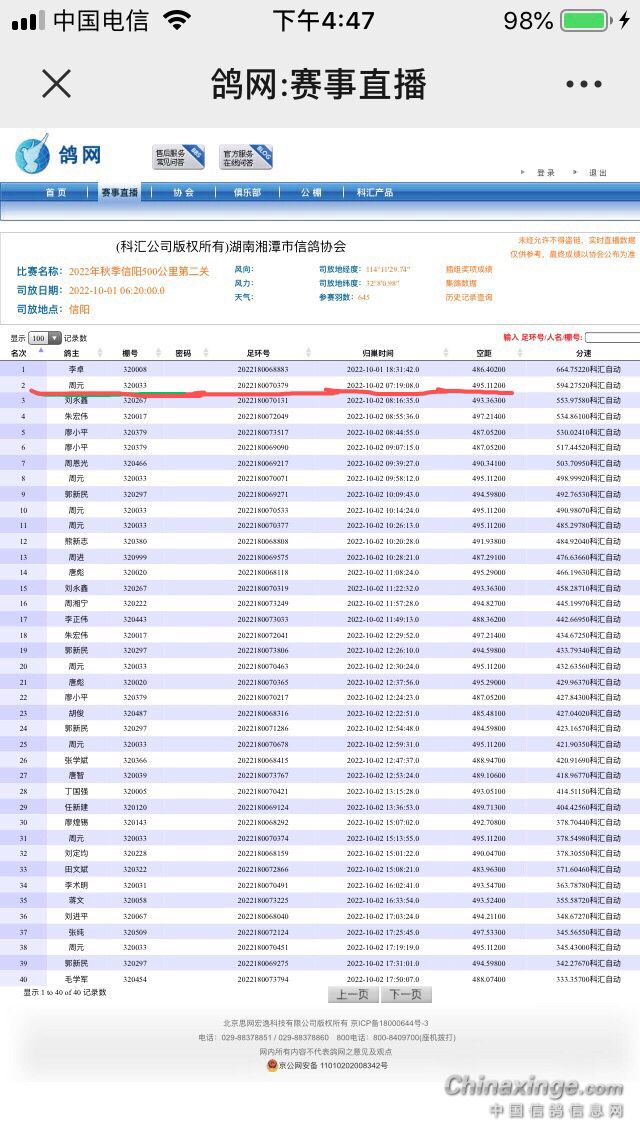Click the 鸽网 pigeon logo

pos(58,156)
